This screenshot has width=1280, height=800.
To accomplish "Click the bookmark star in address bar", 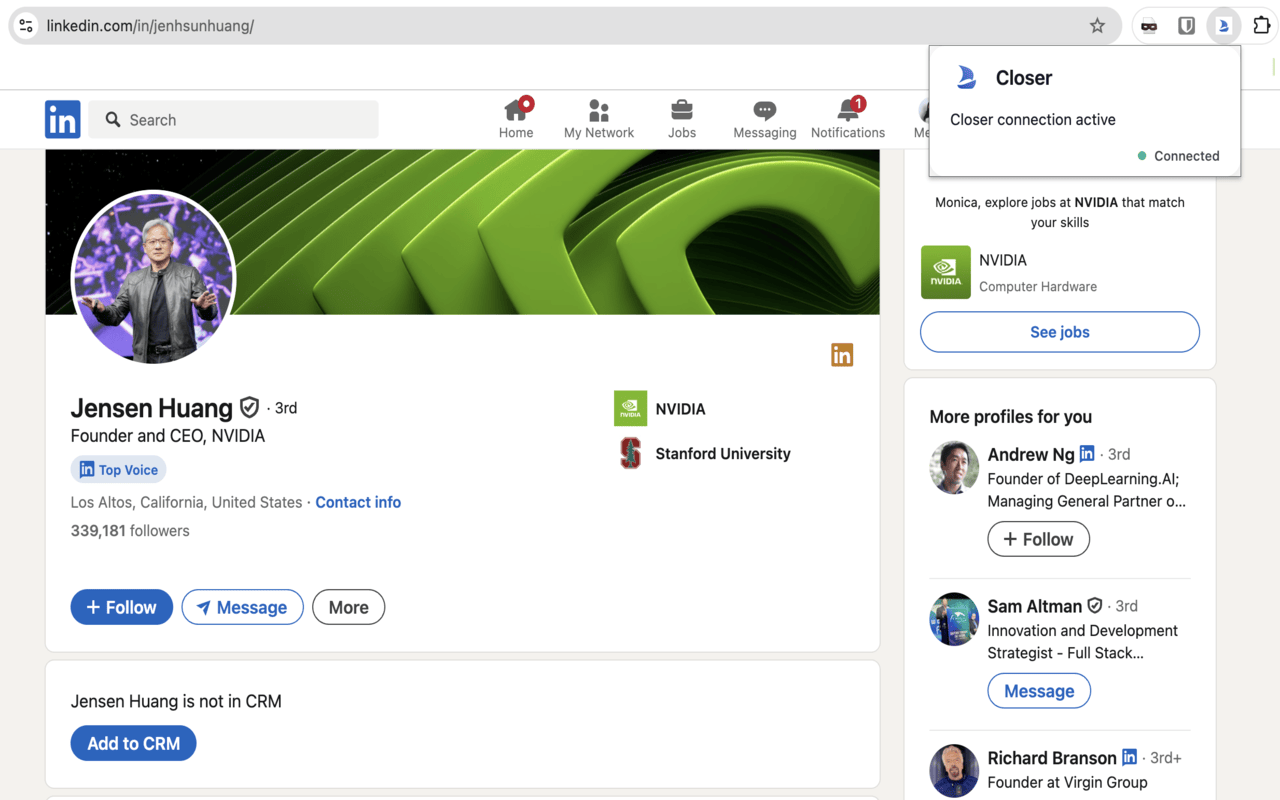I will pyautogui.click(x=1097, y=26).
